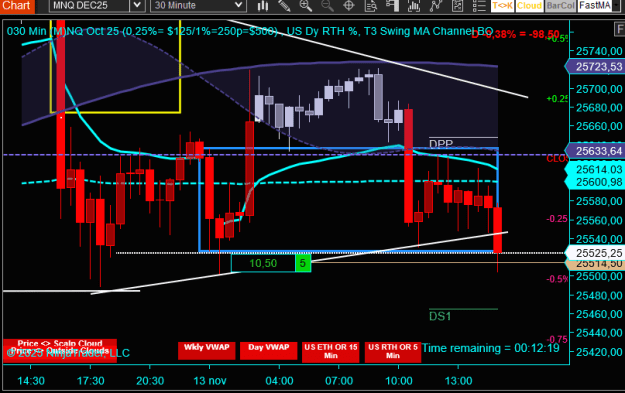Toggle the US ETH OR 15 Min button
Image resolution: width=625 pixels, height=393 pixels.
(x=331, y=352)
